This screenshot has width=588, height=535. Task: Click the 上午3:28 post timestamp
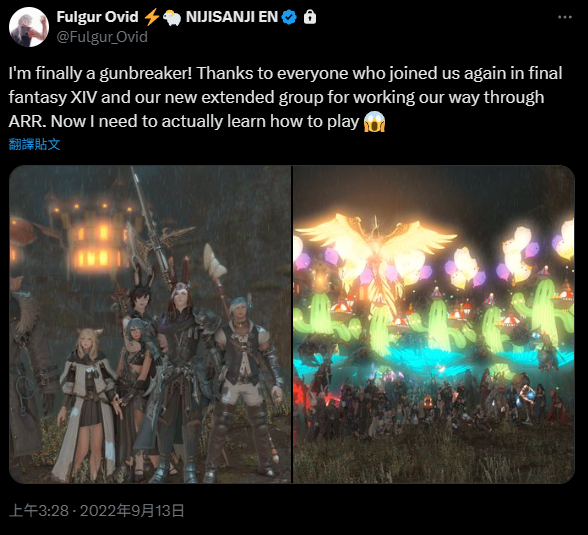click(x=39, y=511)
